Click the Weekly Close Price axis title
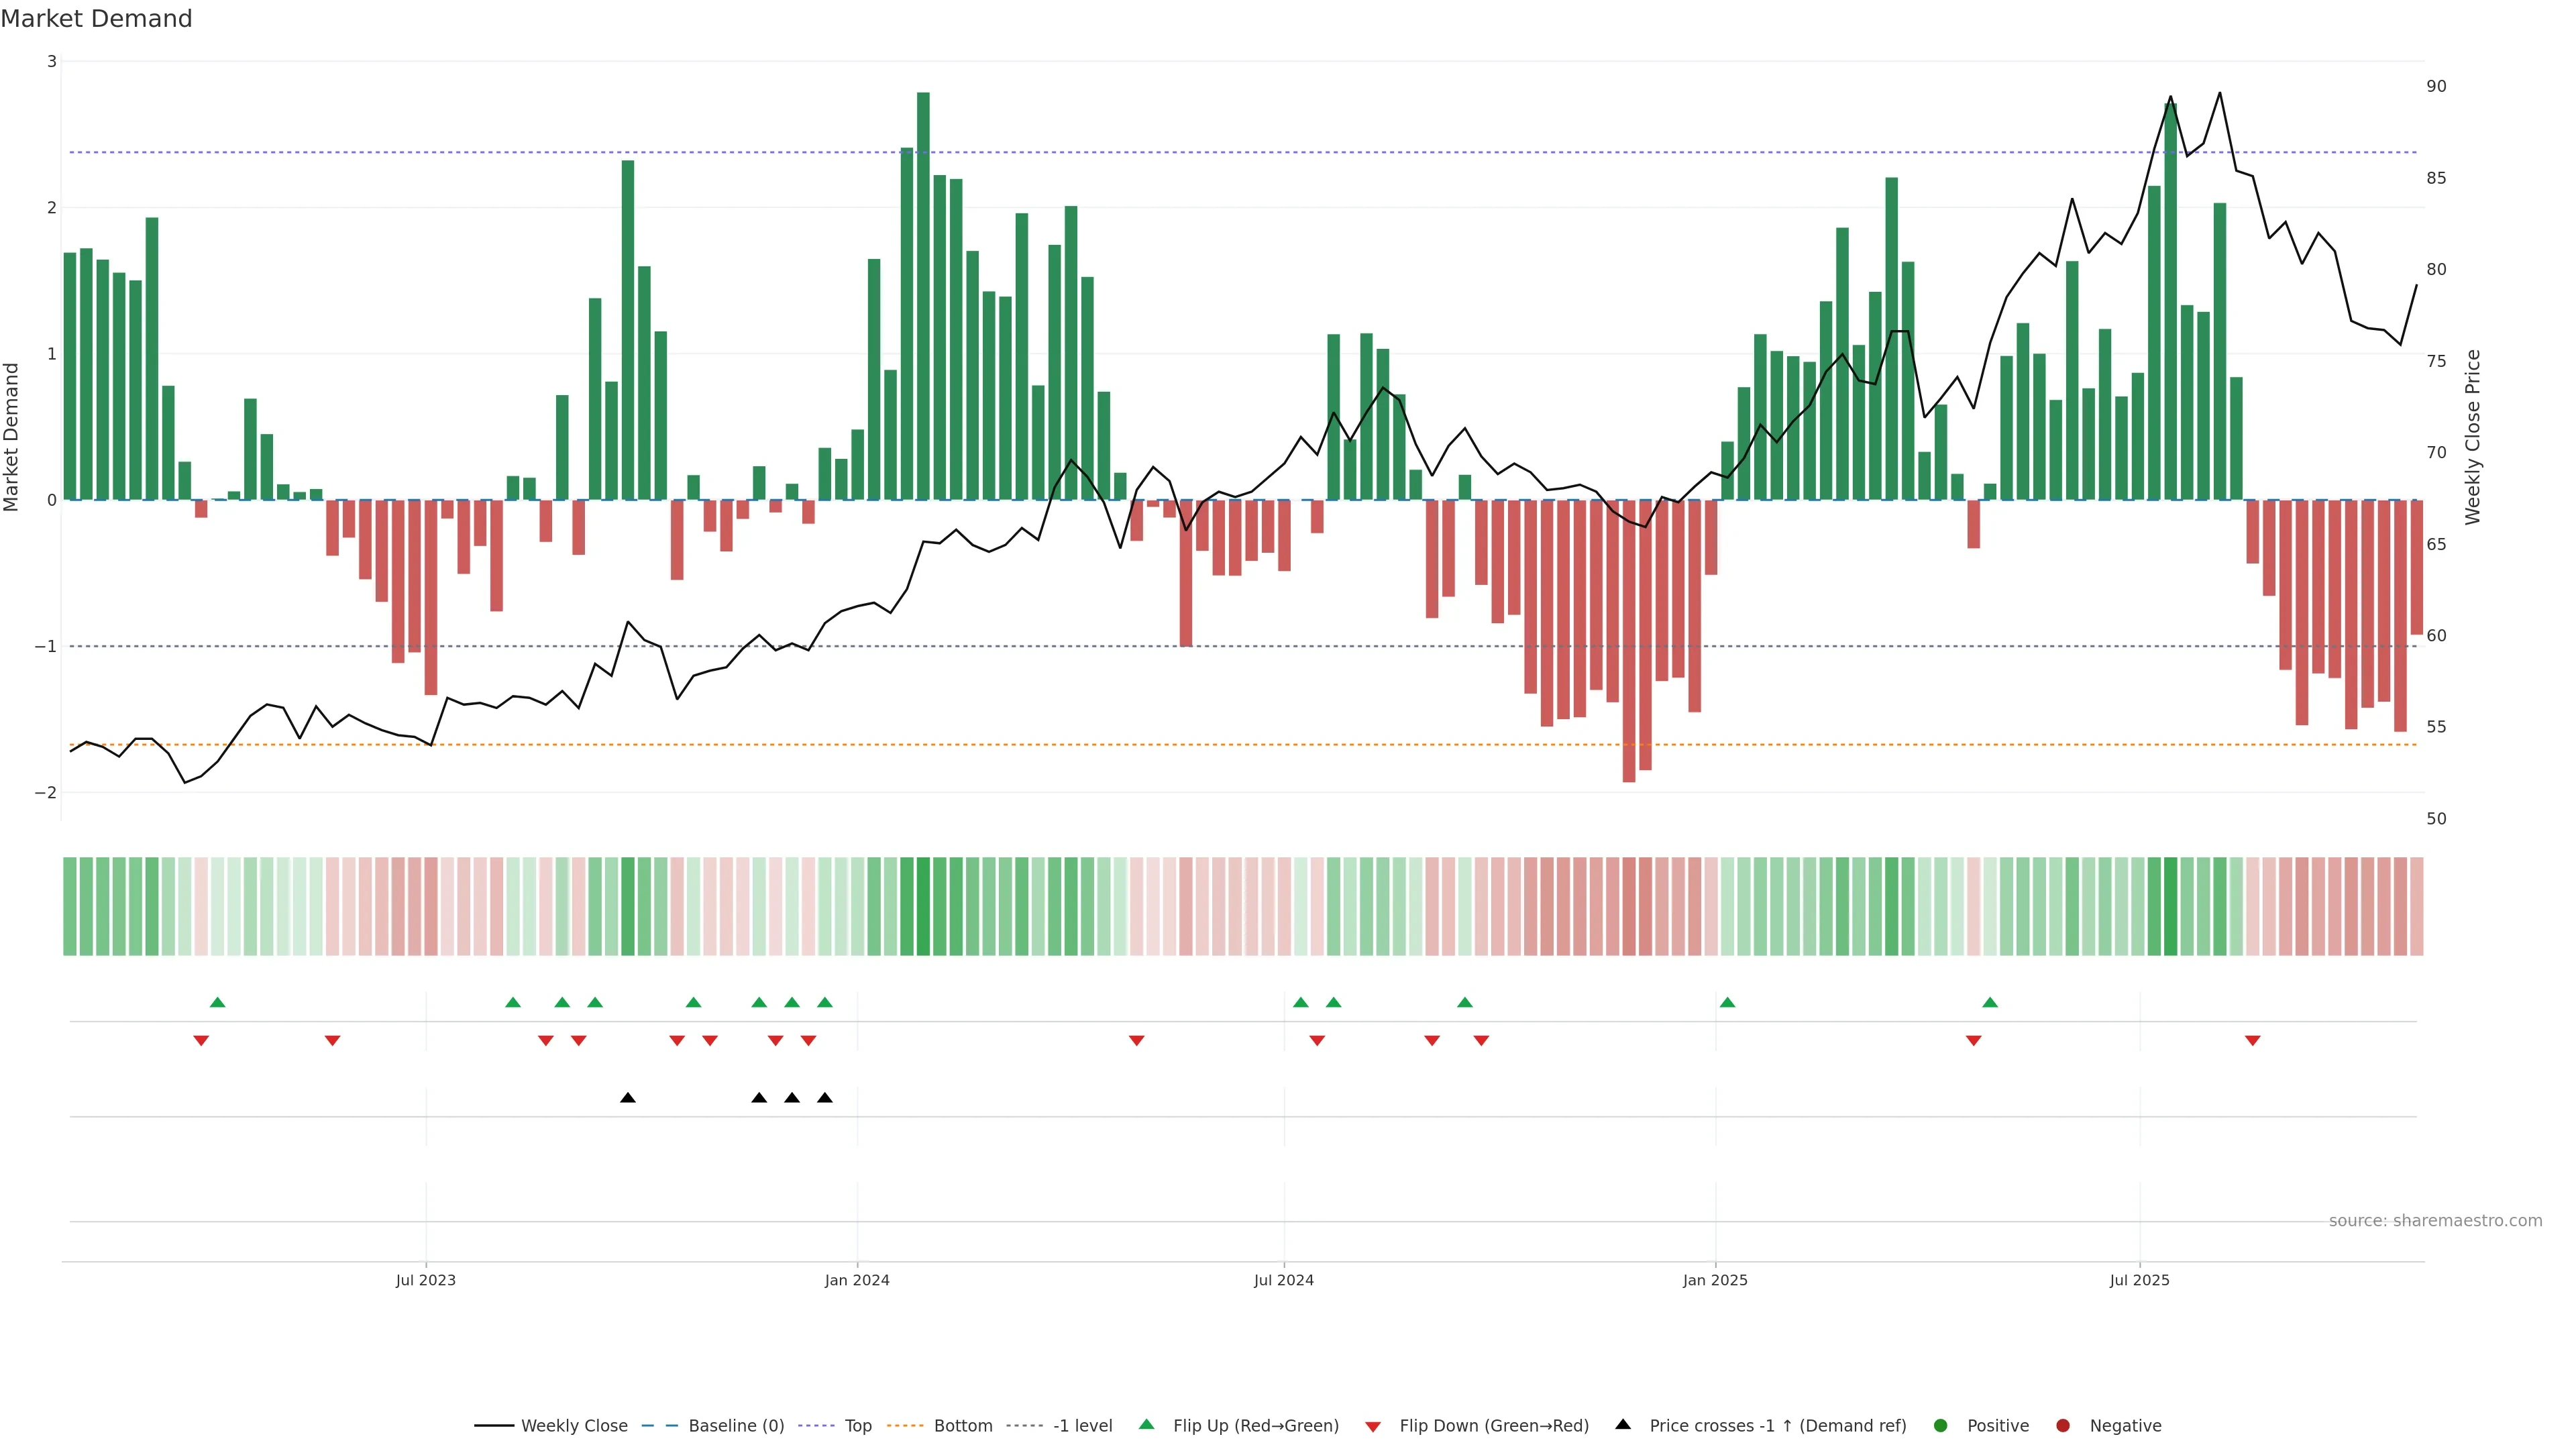The width and height of the screenshot is (2576, 1449). (2473, 437)
